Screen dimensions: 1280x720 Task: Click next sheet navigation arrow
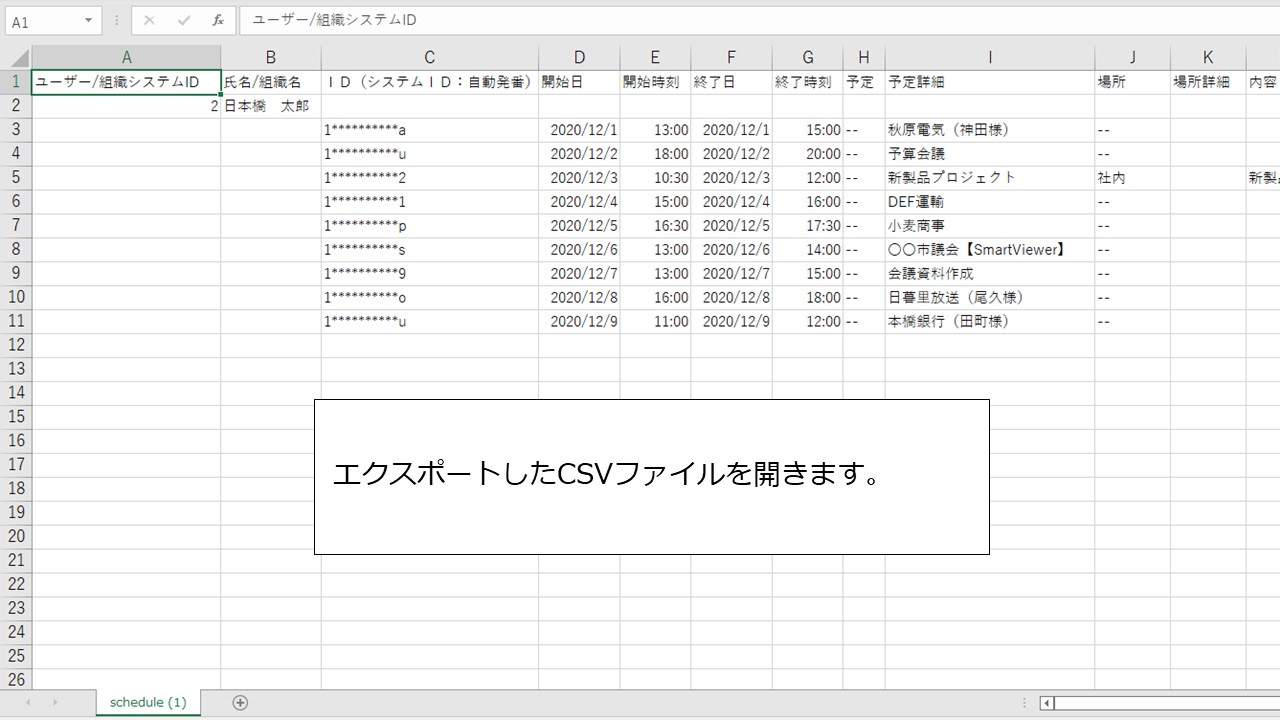click(x=54, y=703)
